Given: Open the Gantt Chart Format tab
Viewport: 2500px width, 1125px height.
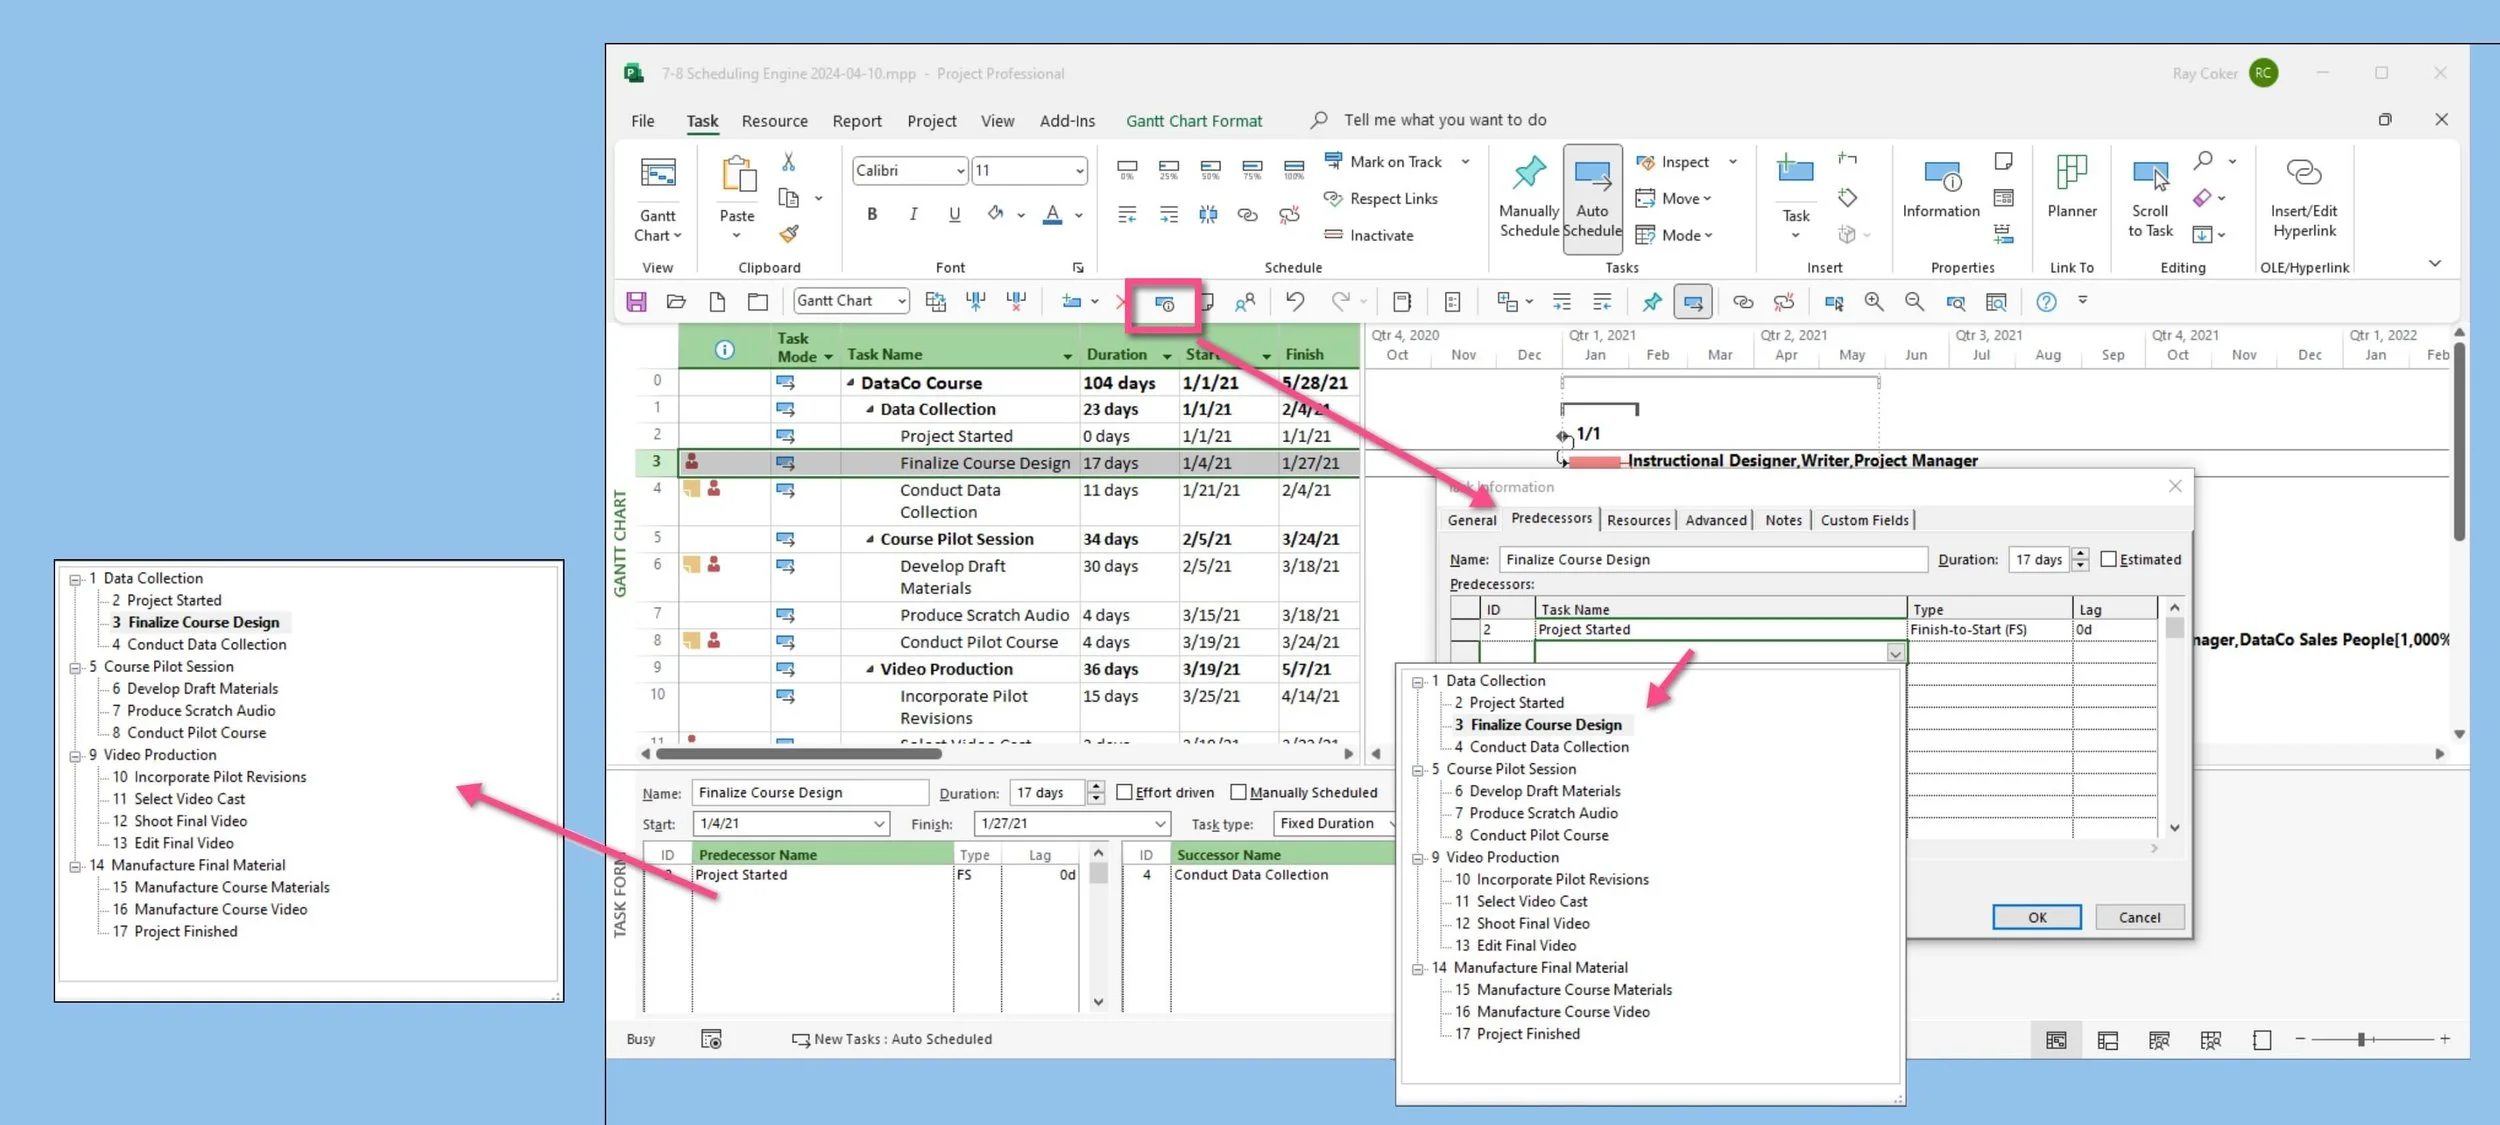Looking at the screenshot, I should coord(1194,120).
